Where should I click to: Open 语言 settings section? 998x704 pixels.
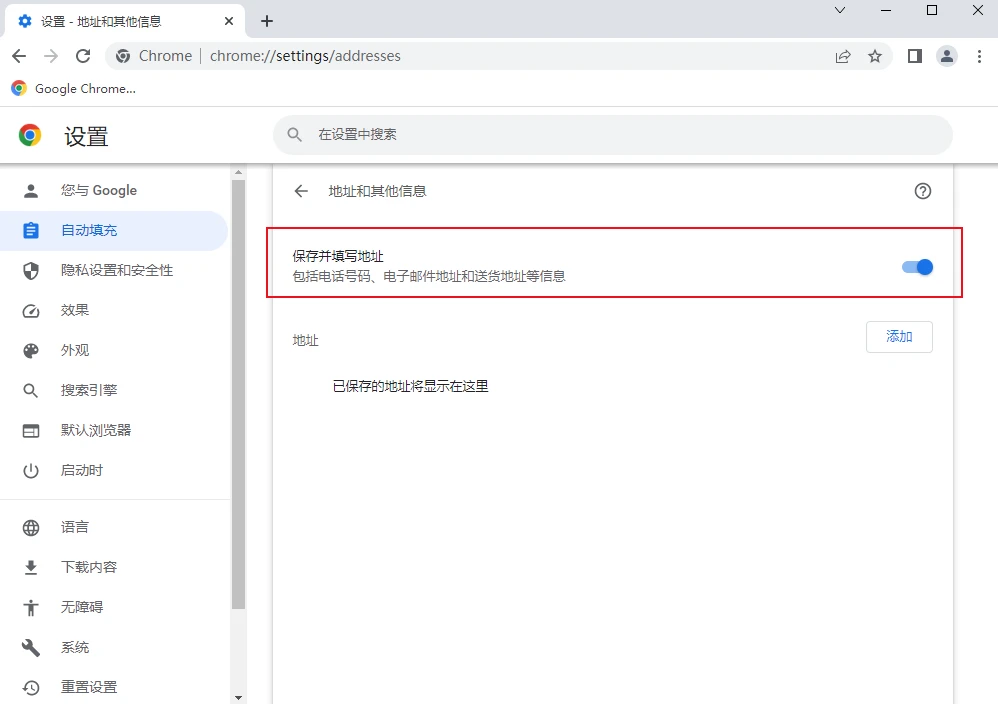115,528
